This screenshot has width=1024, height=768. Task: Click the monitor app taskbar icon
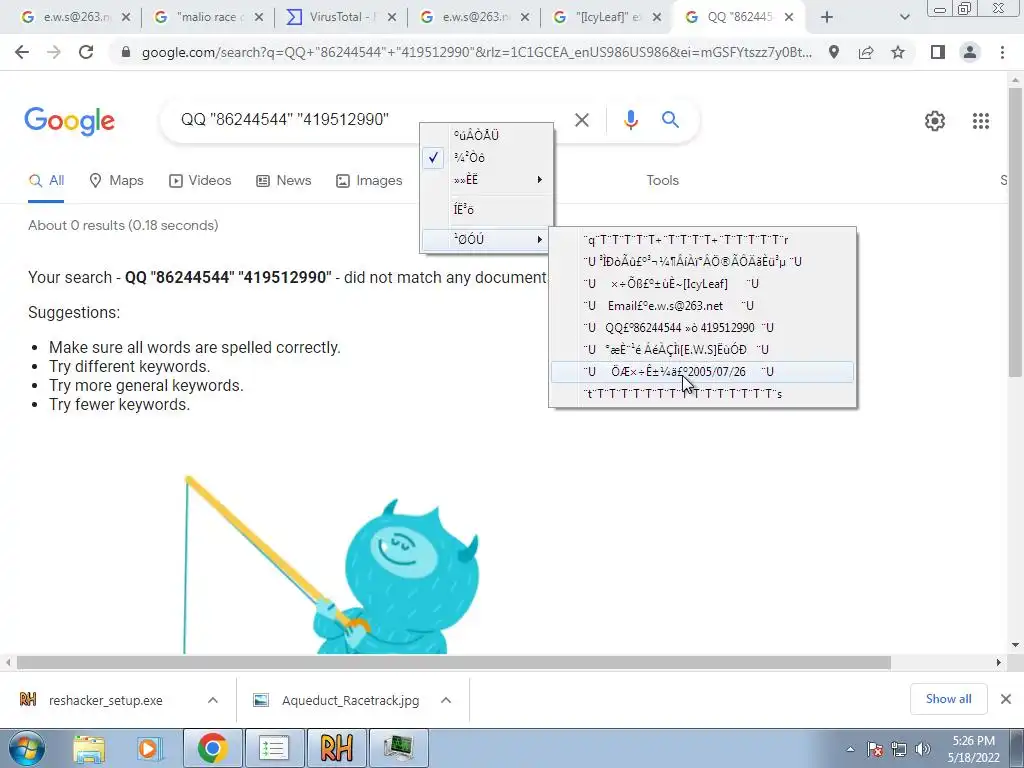point(398,748)
